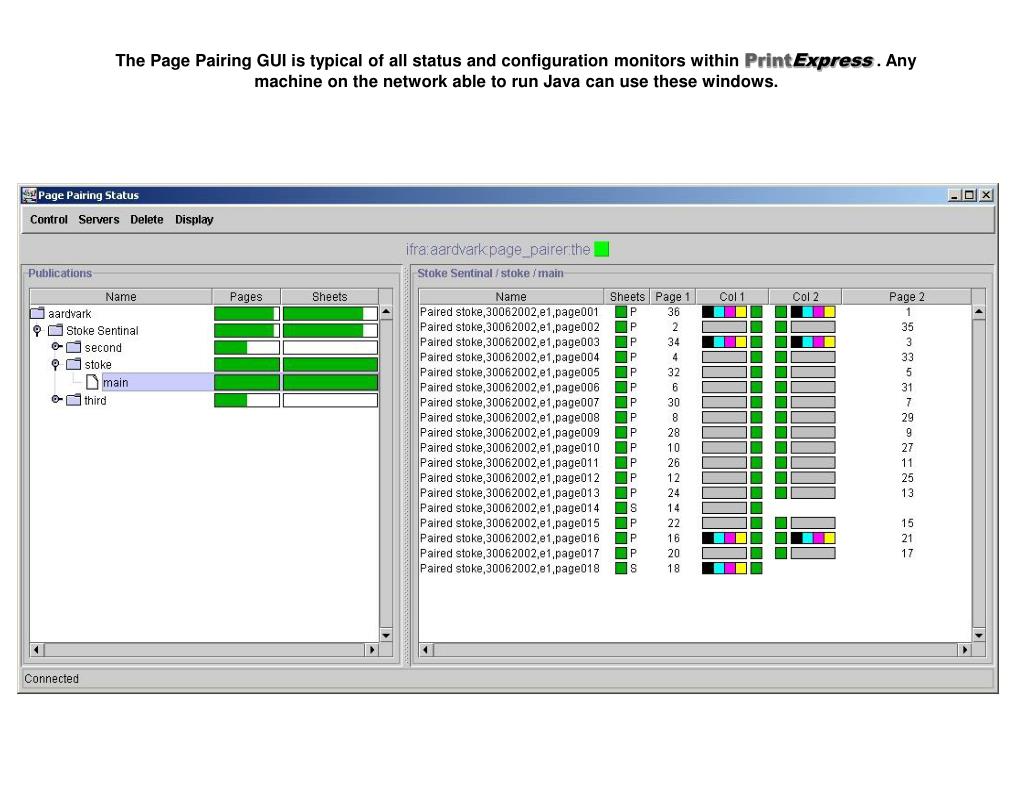The width and height of the screenshot is (1024, 791).
Task: Click Sheets column green square for page001
Action: pos(621,312)
